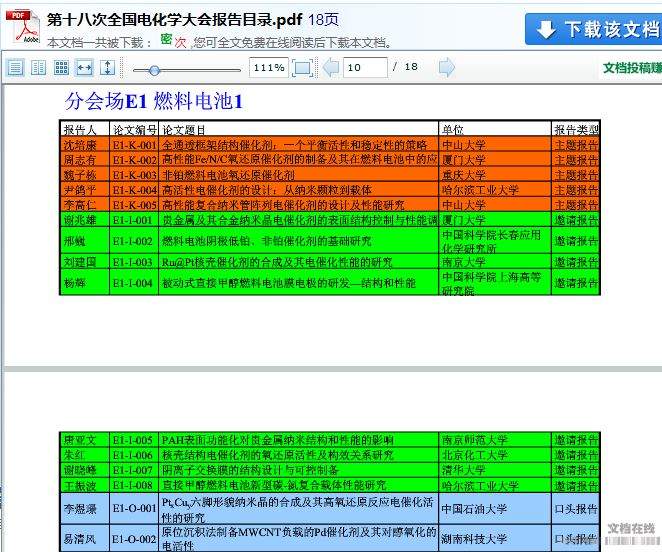662x552 pixels.
Task: Open thumbnail grid view icon
Action: [x=62, y=68]
